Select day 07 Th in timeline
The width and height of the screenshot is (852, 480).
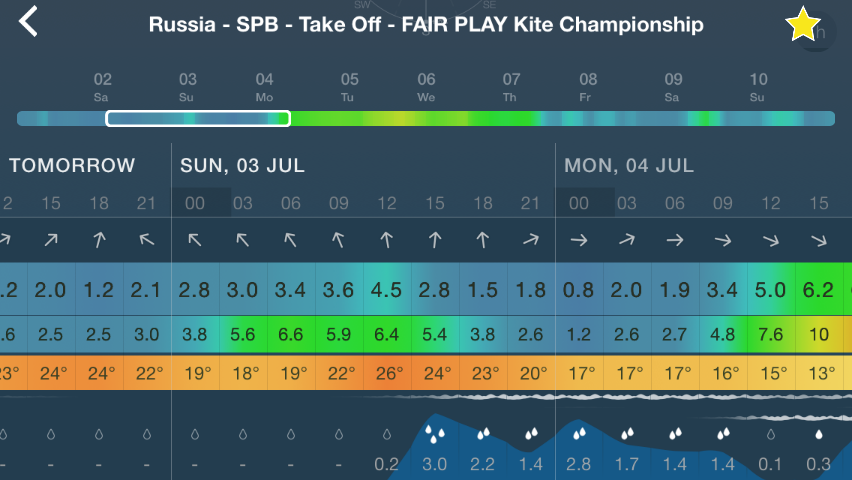tap(510, 87)
